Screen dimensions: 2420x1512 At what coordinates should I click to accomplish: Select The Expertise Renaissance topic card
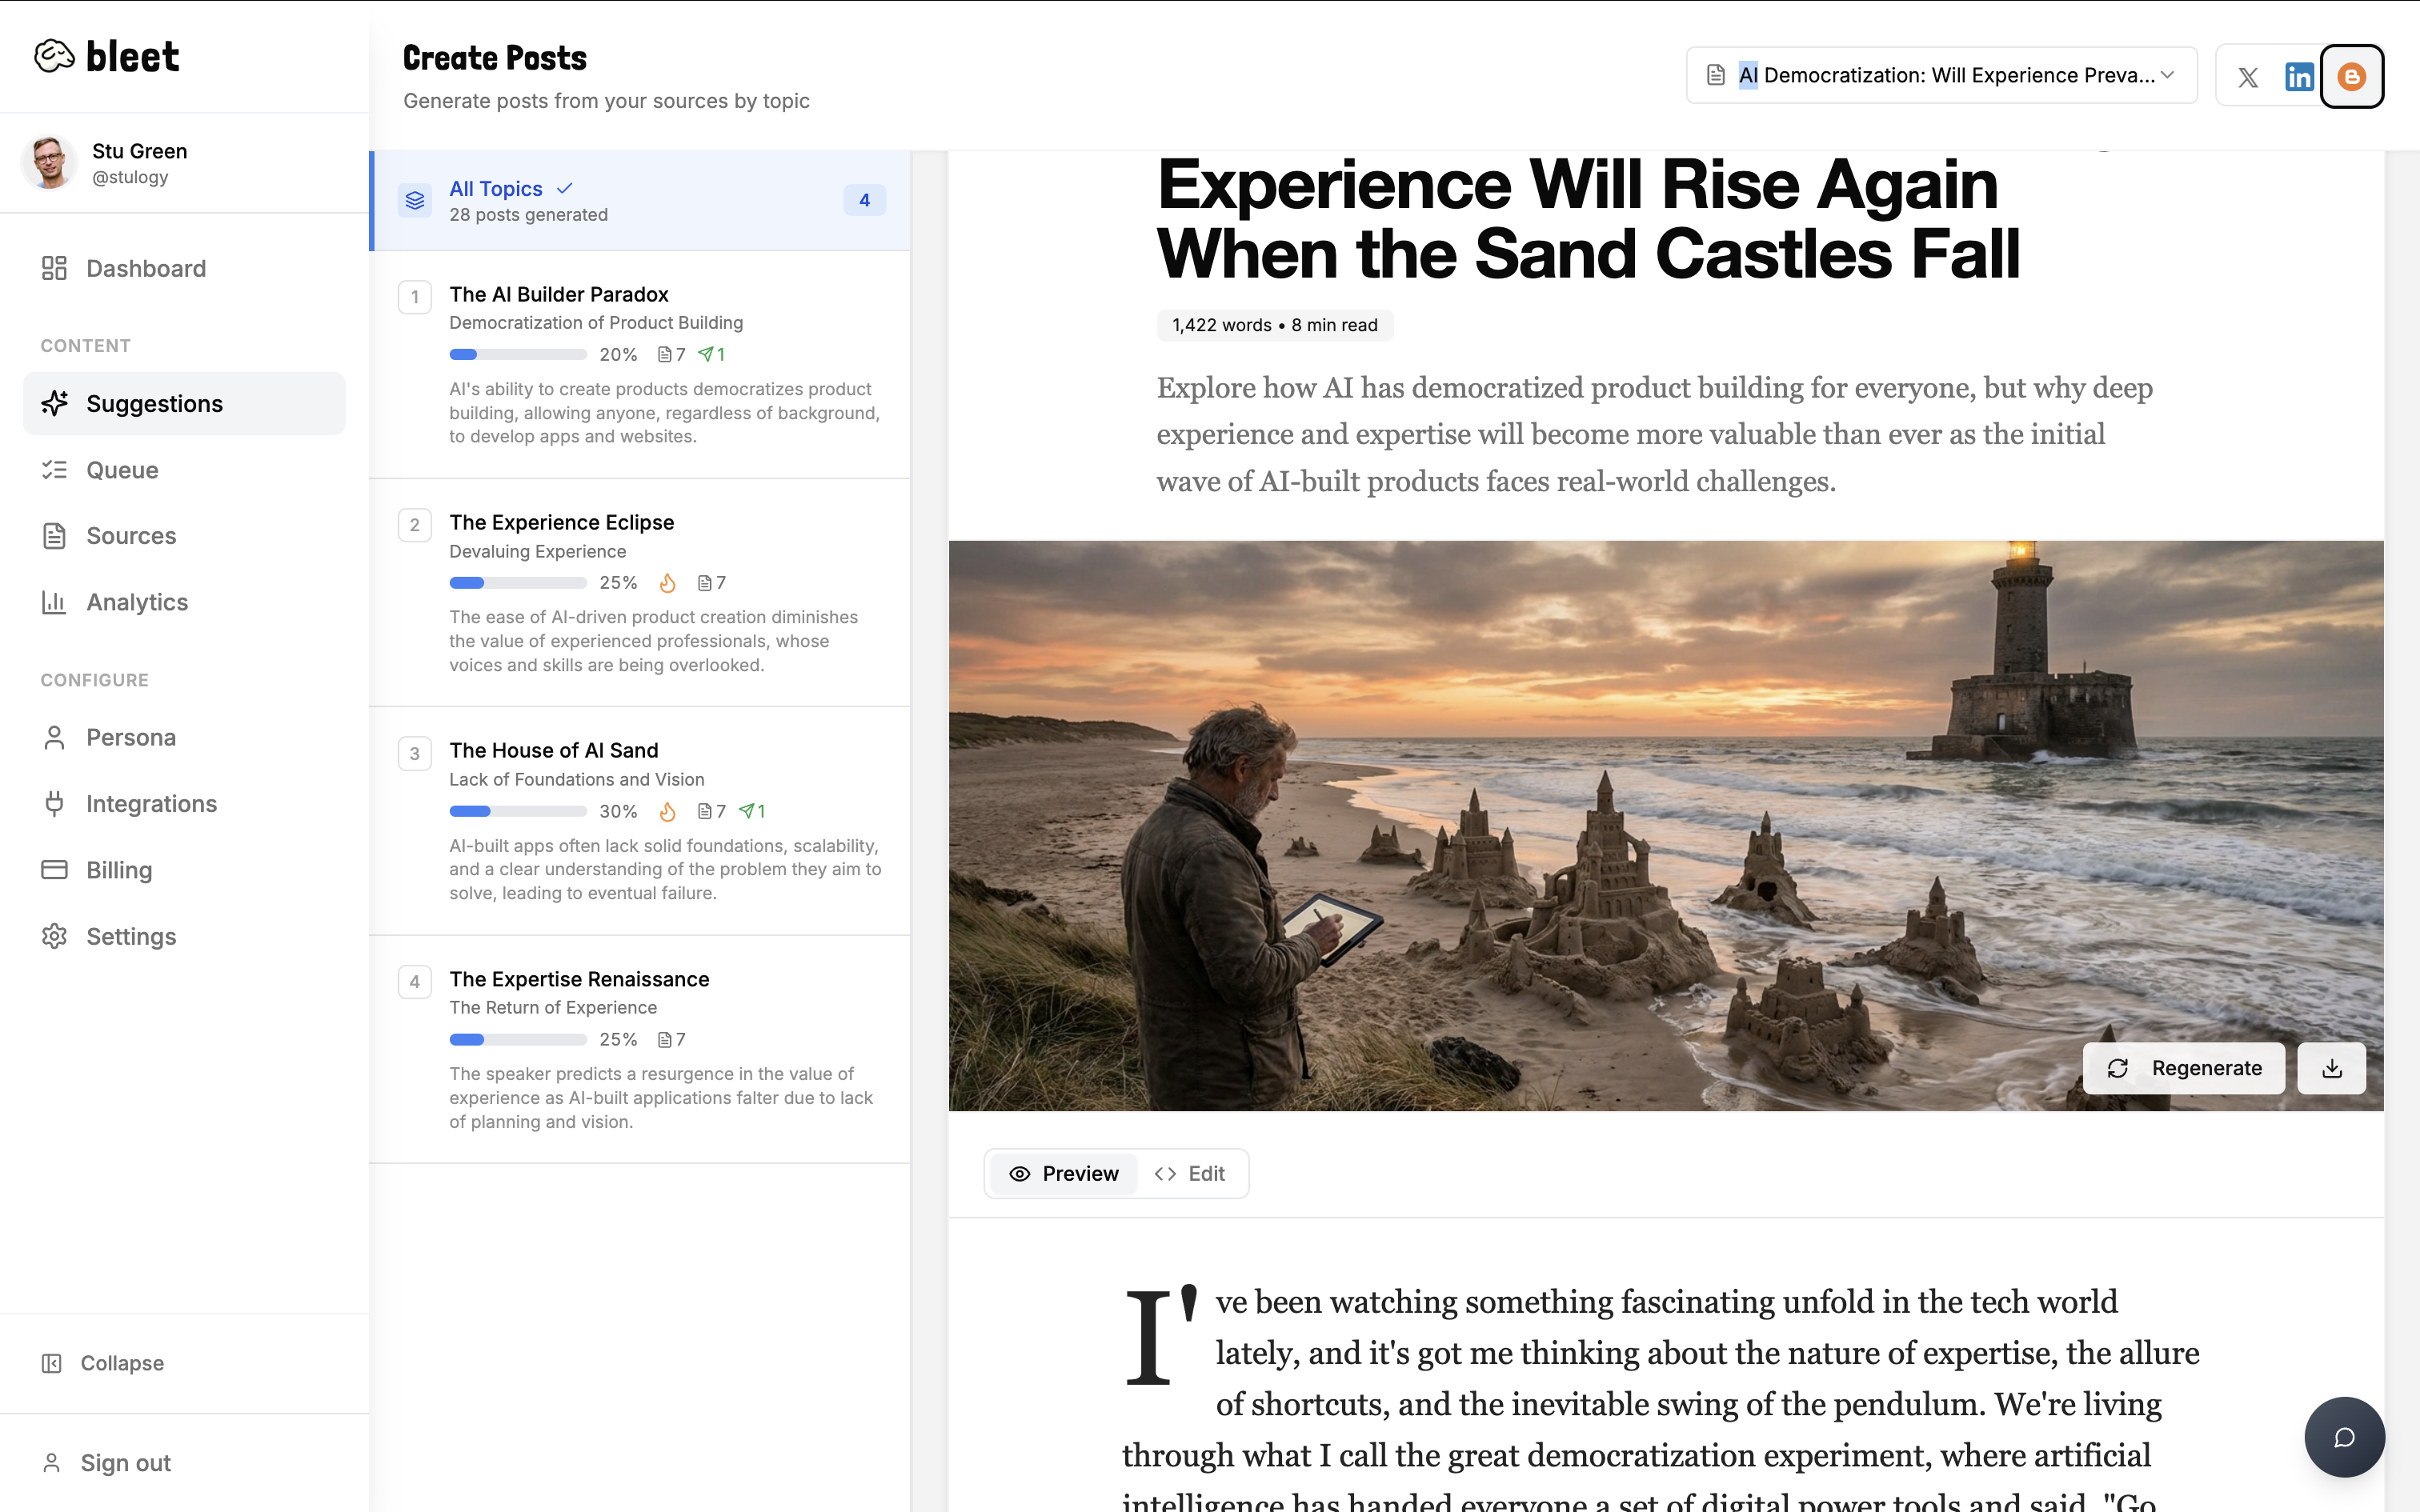(x=640, y=1050)
